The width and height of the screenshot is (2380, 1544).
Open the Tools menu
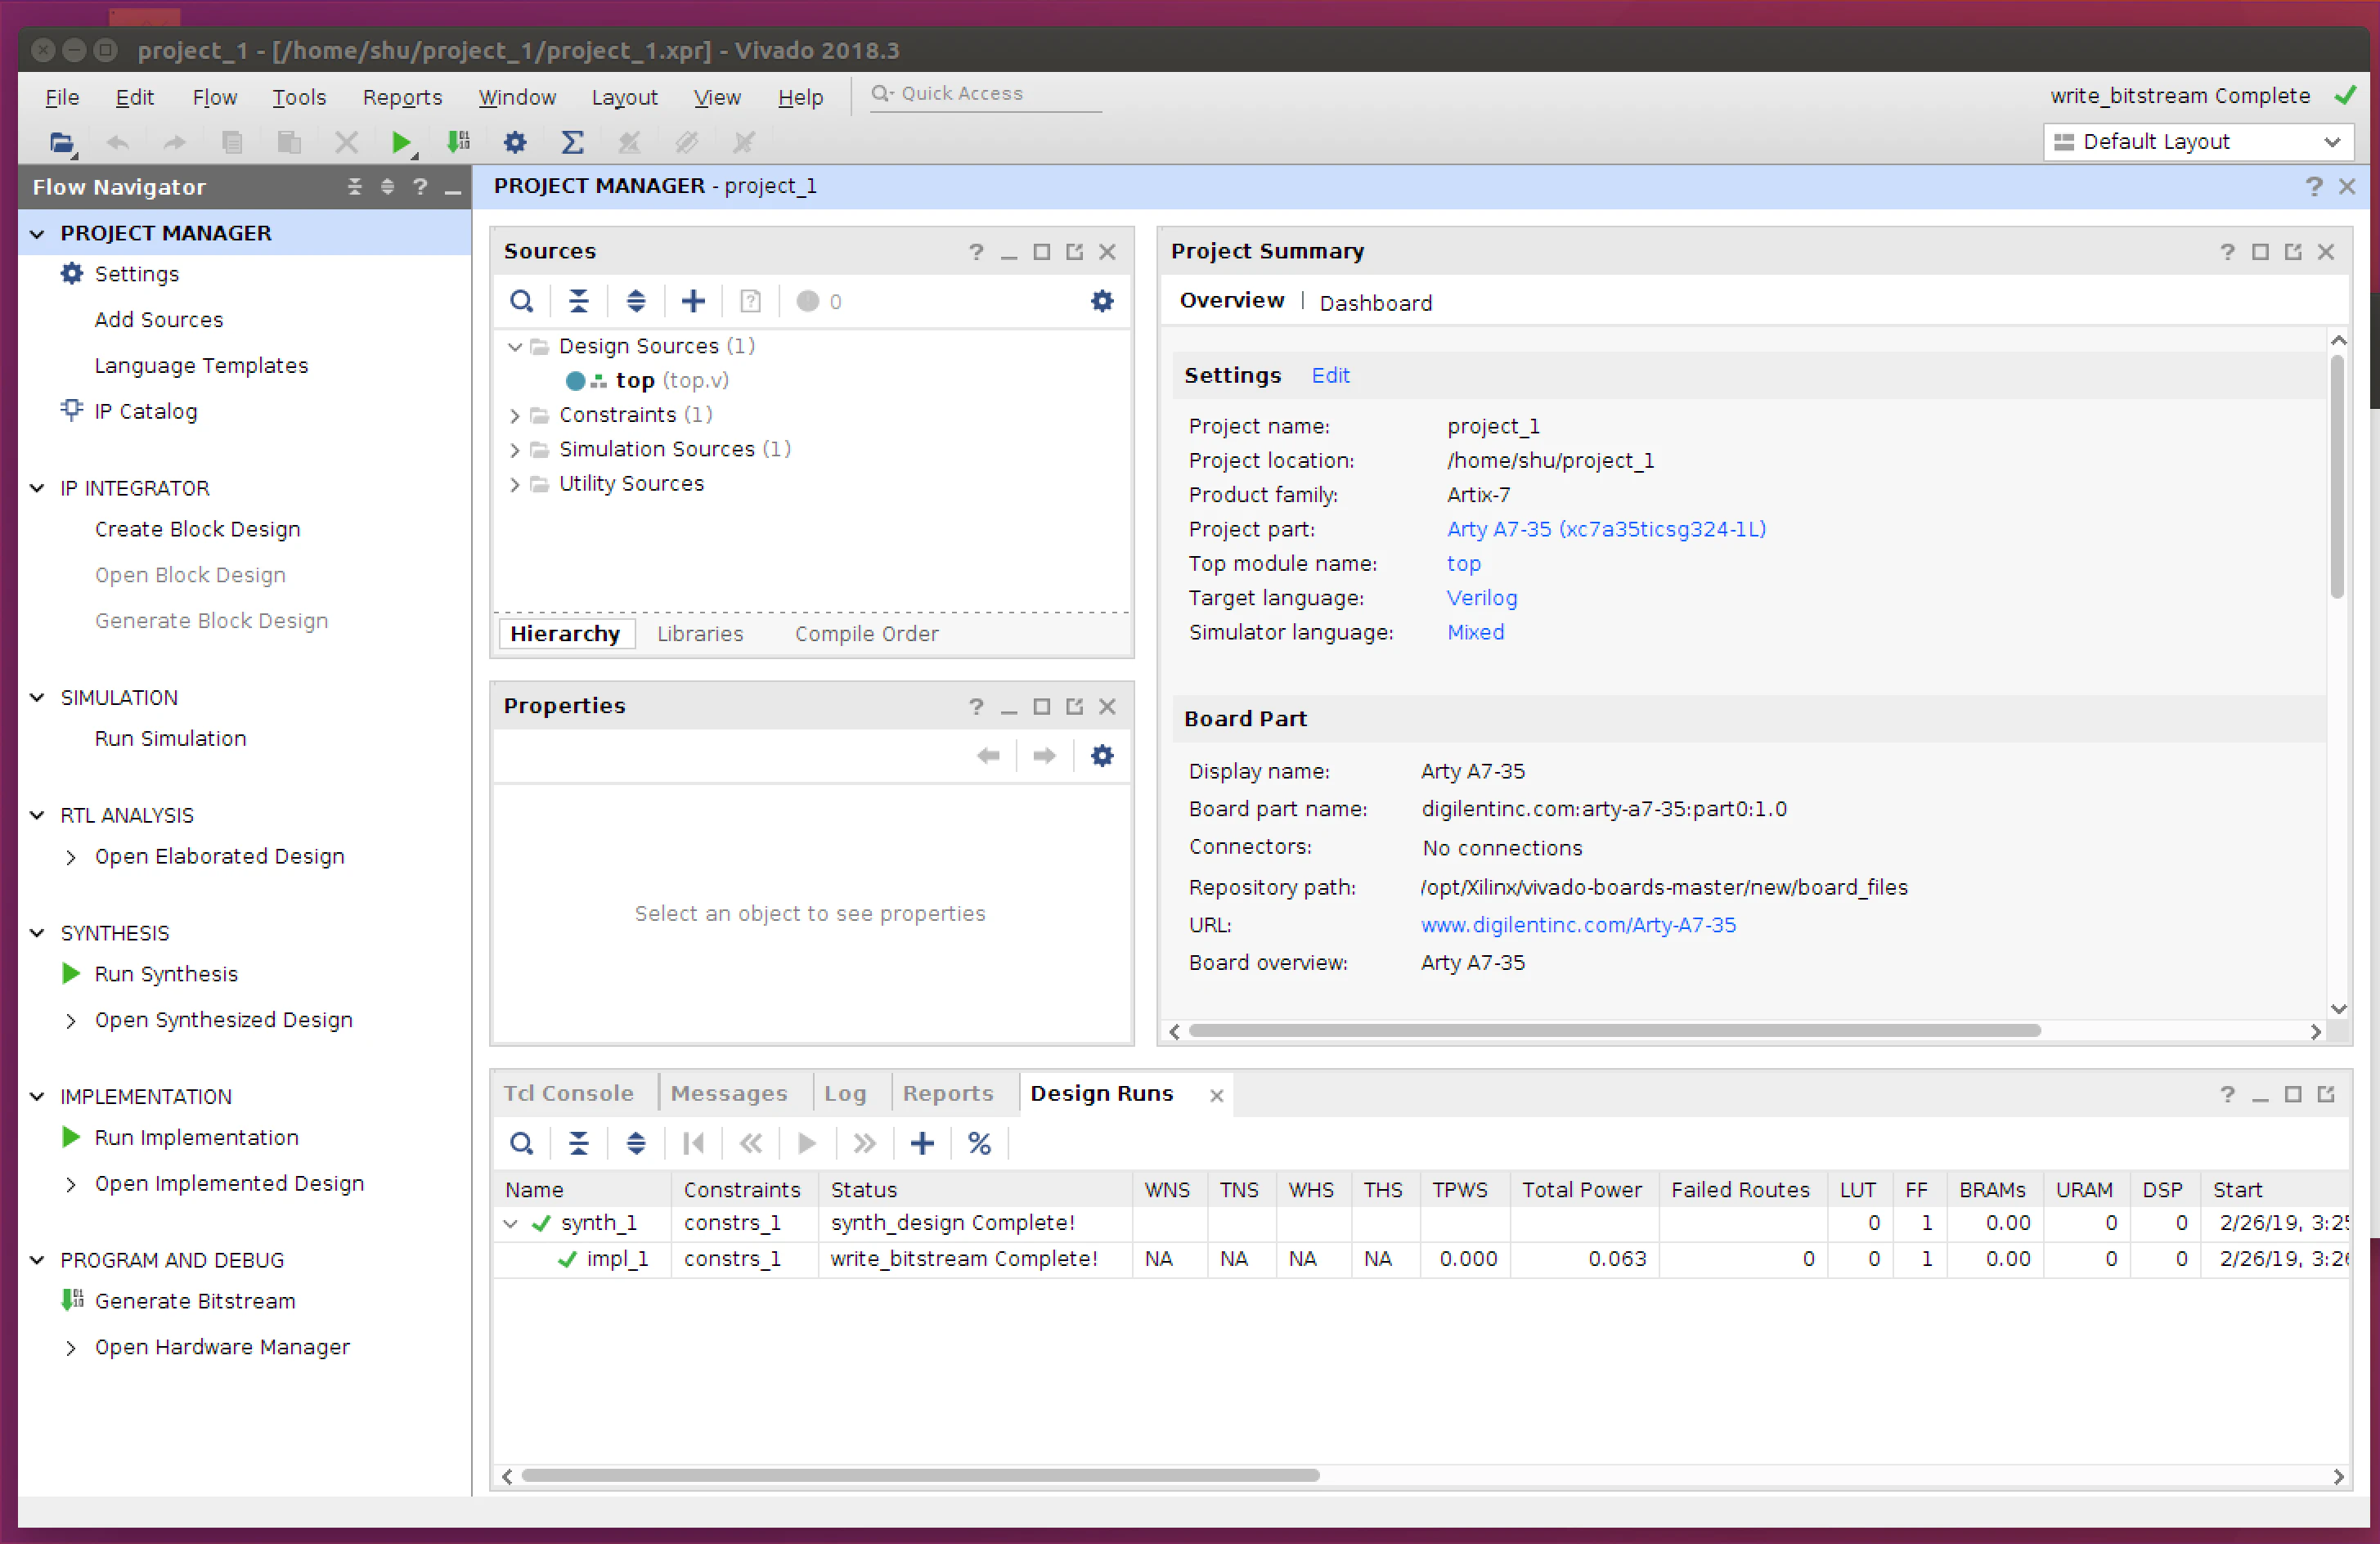coord(299,97)
